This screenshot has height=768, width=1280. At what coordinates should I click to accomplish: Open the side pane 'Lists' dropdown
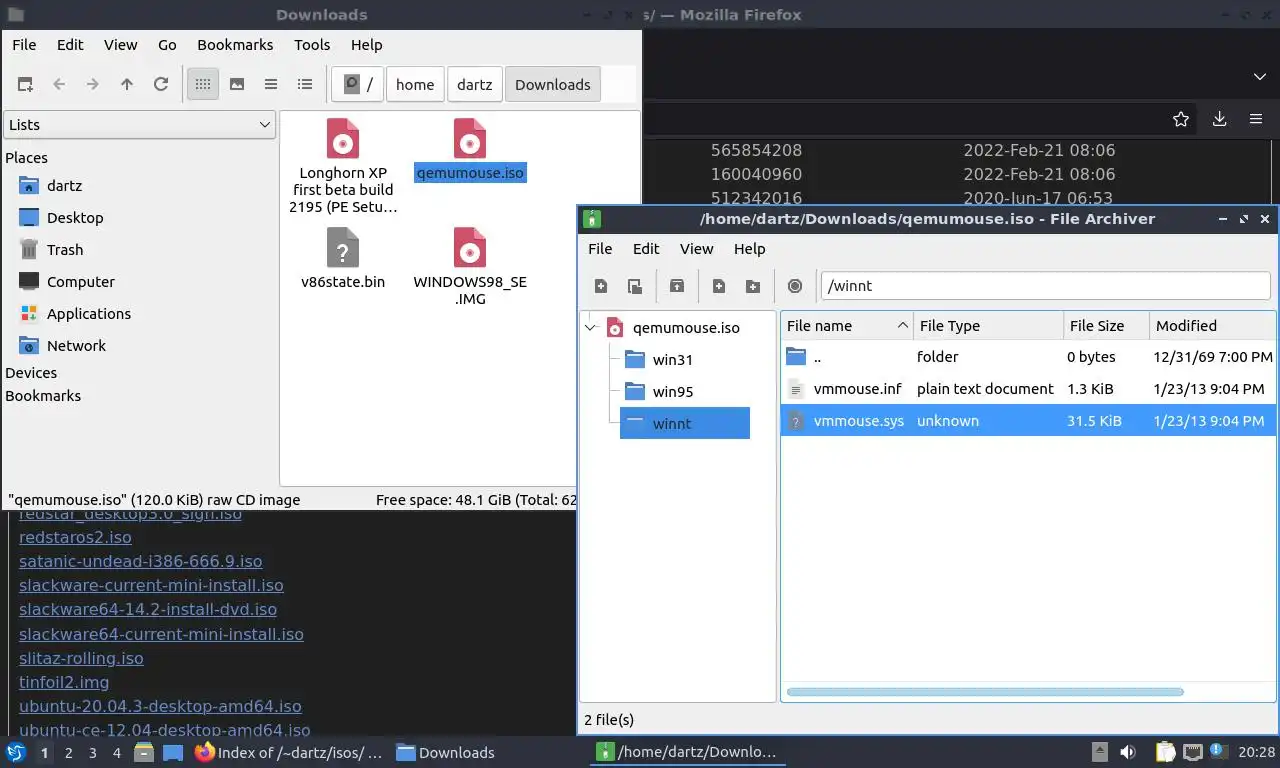coord(139,125)
